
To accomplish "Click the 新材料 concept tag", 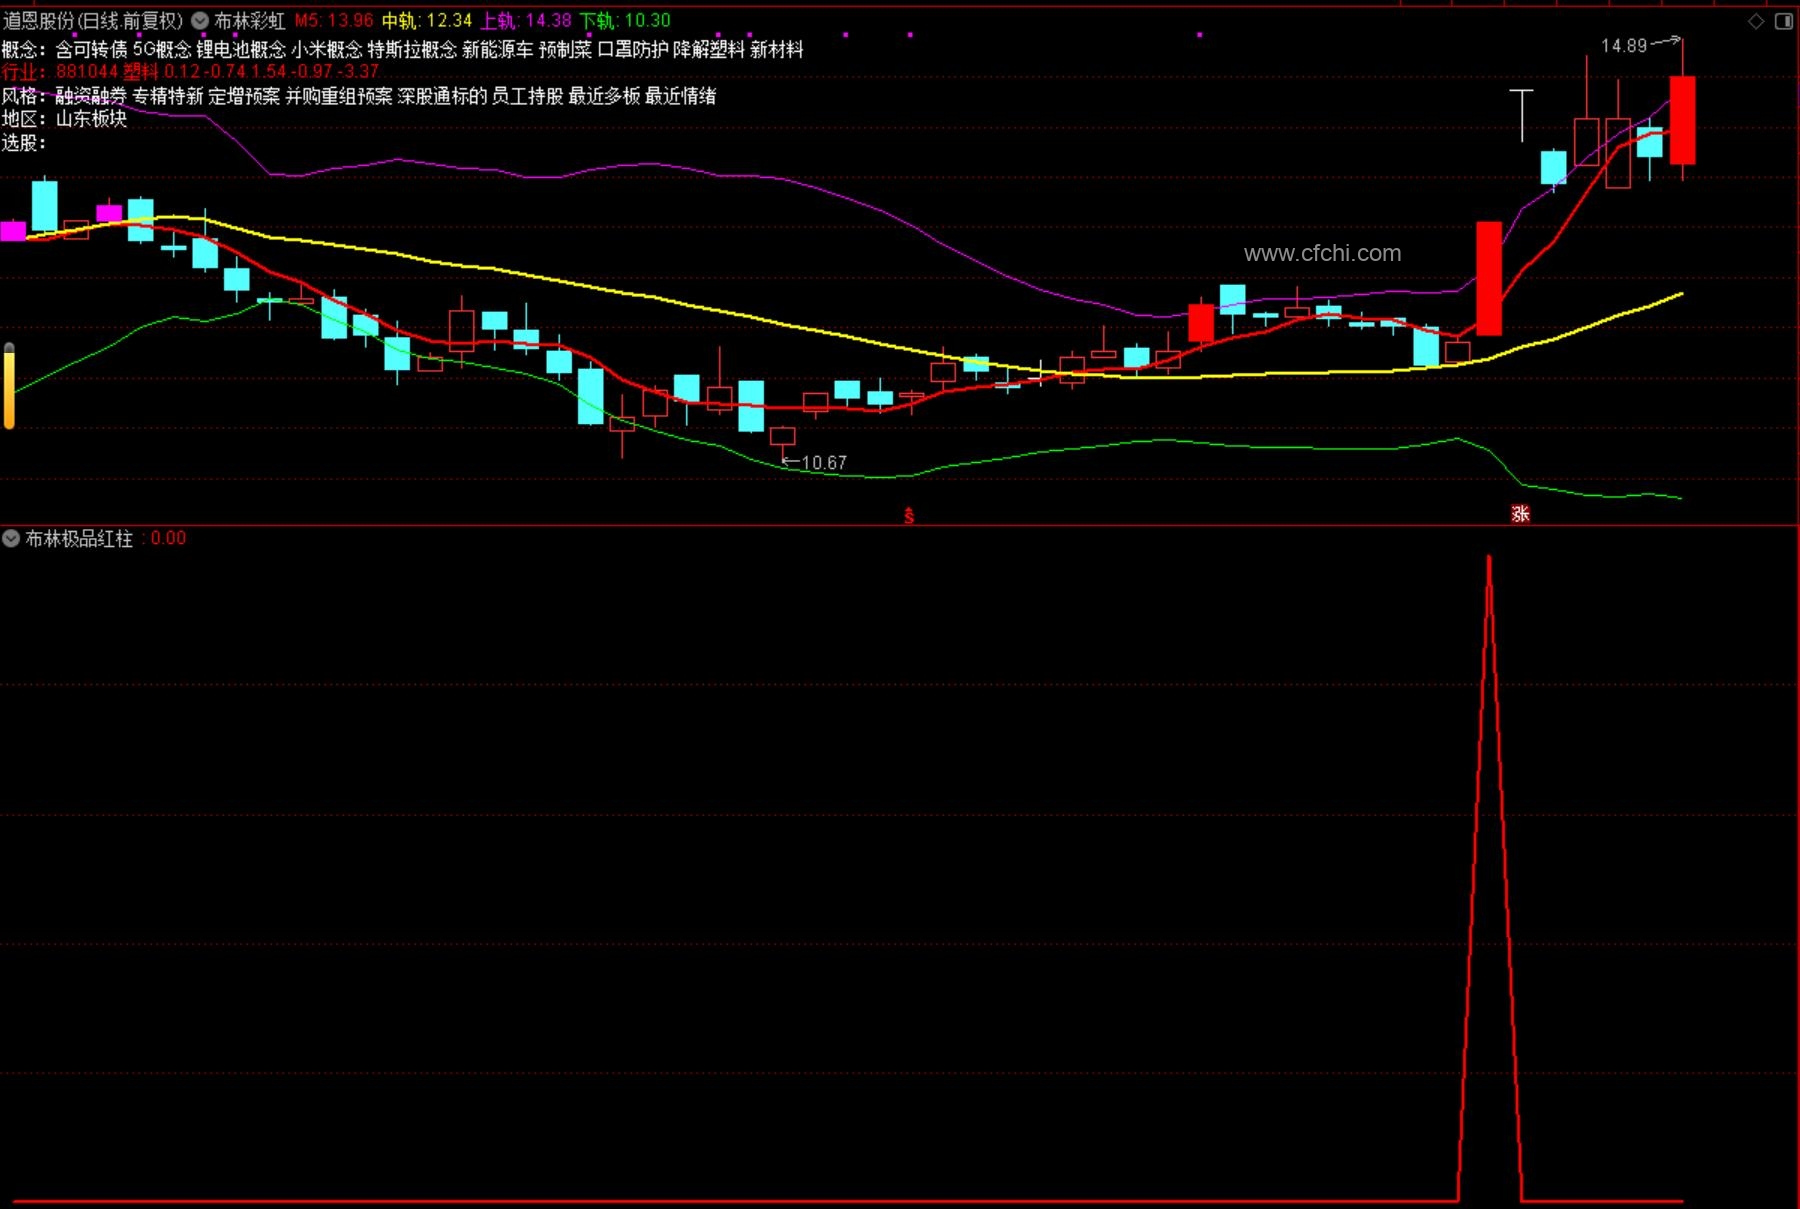I will pyautogui.click(x=777, y=50).
